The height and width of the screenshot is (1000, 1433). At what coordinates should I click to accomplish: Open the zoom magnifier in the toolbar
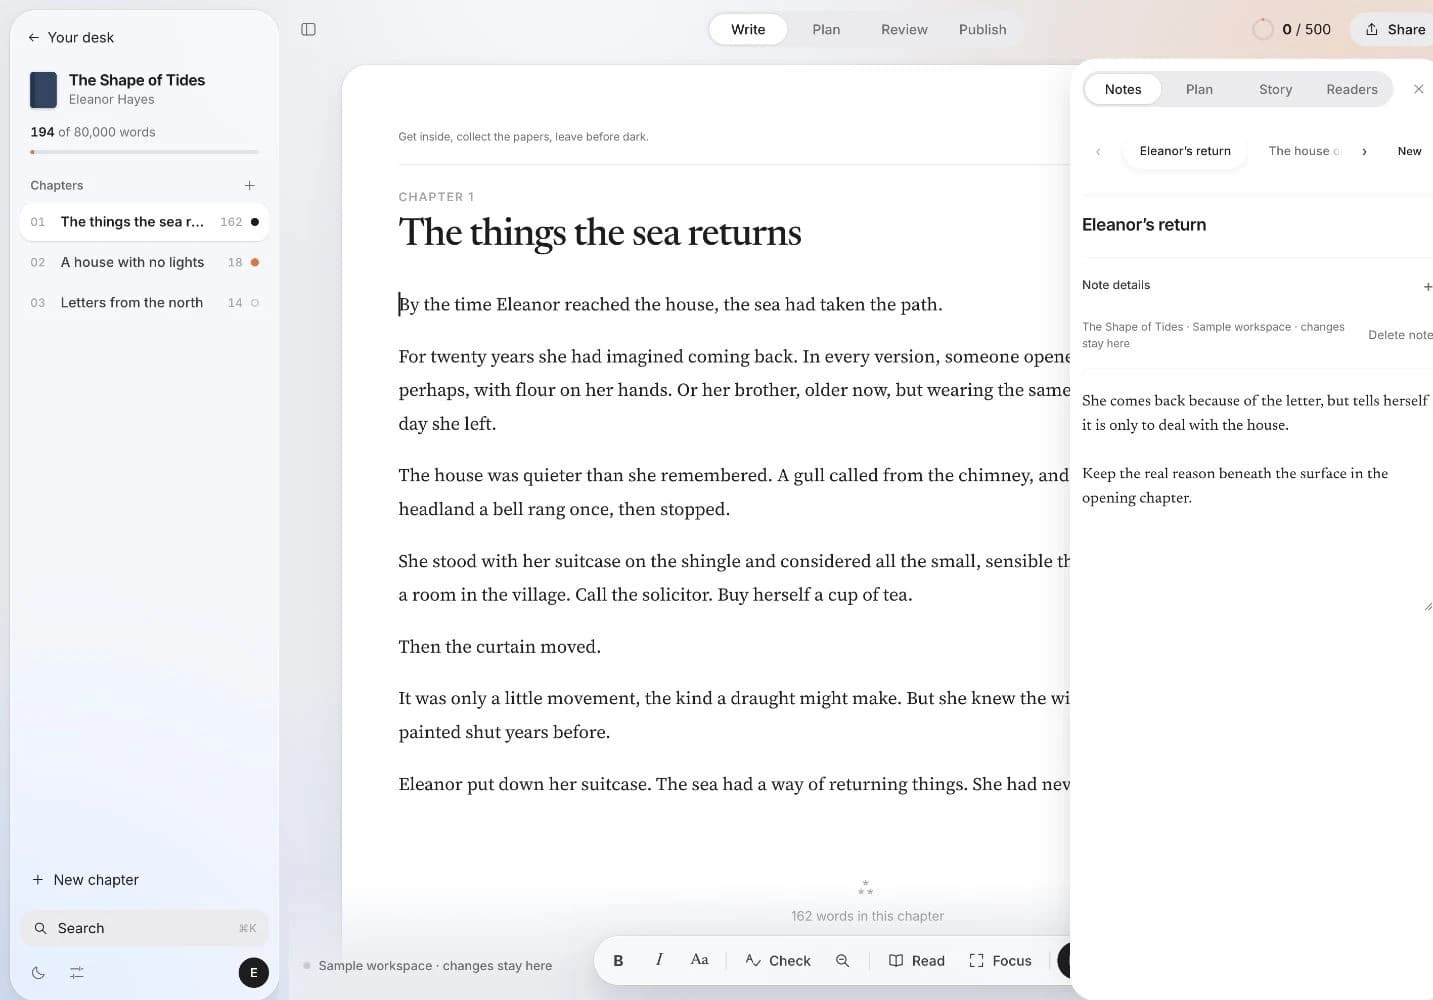(x=843, y=960)
